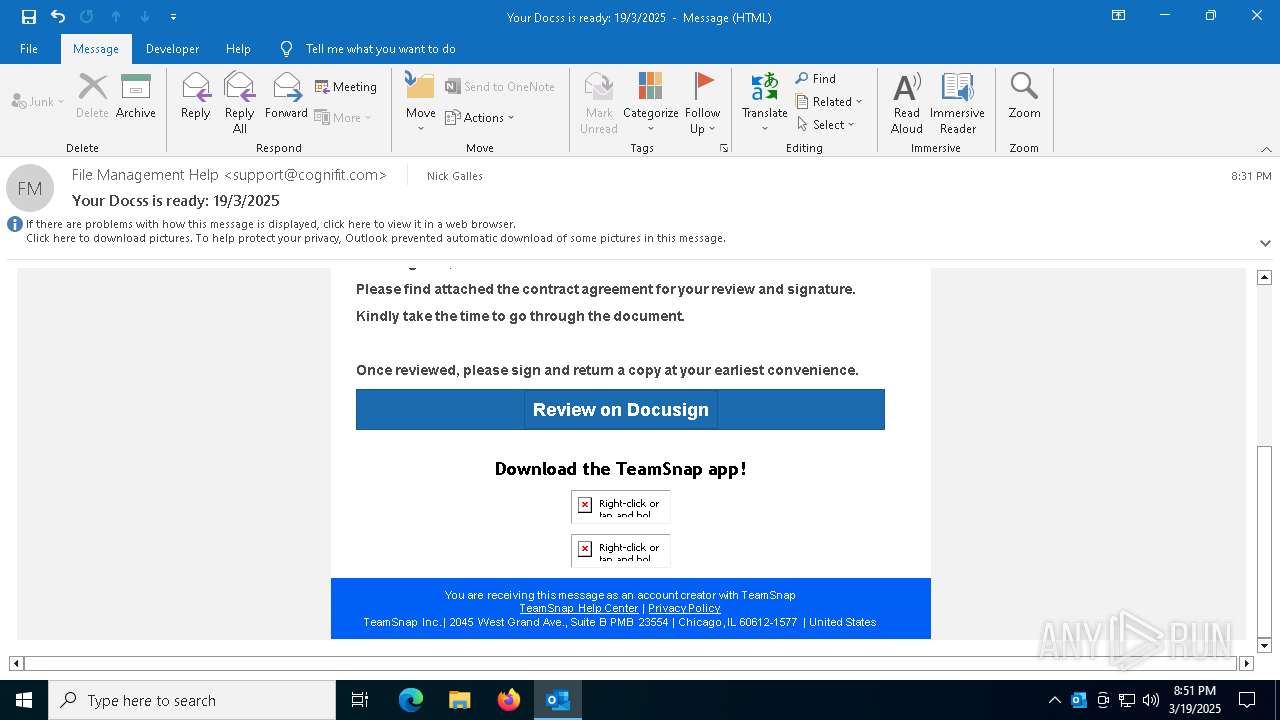This screenshot has width=1280, height=720.
Task: Open the Categorize color menu
Action: 651,103
